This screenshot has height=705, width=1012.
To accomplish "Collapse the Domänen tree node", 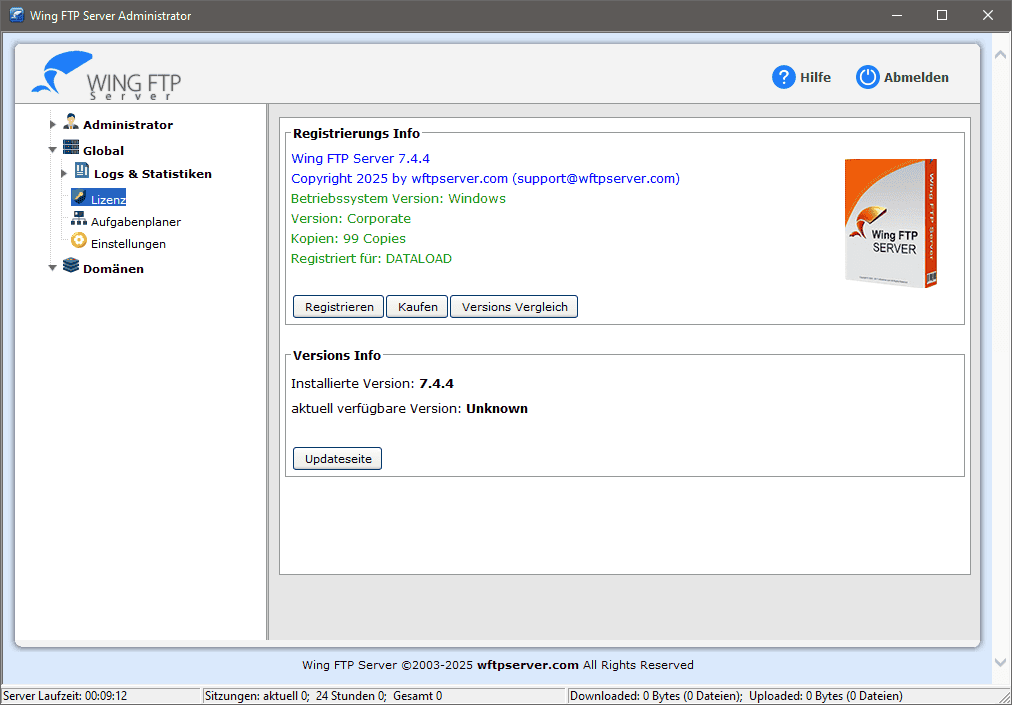I will coord(53,269).
